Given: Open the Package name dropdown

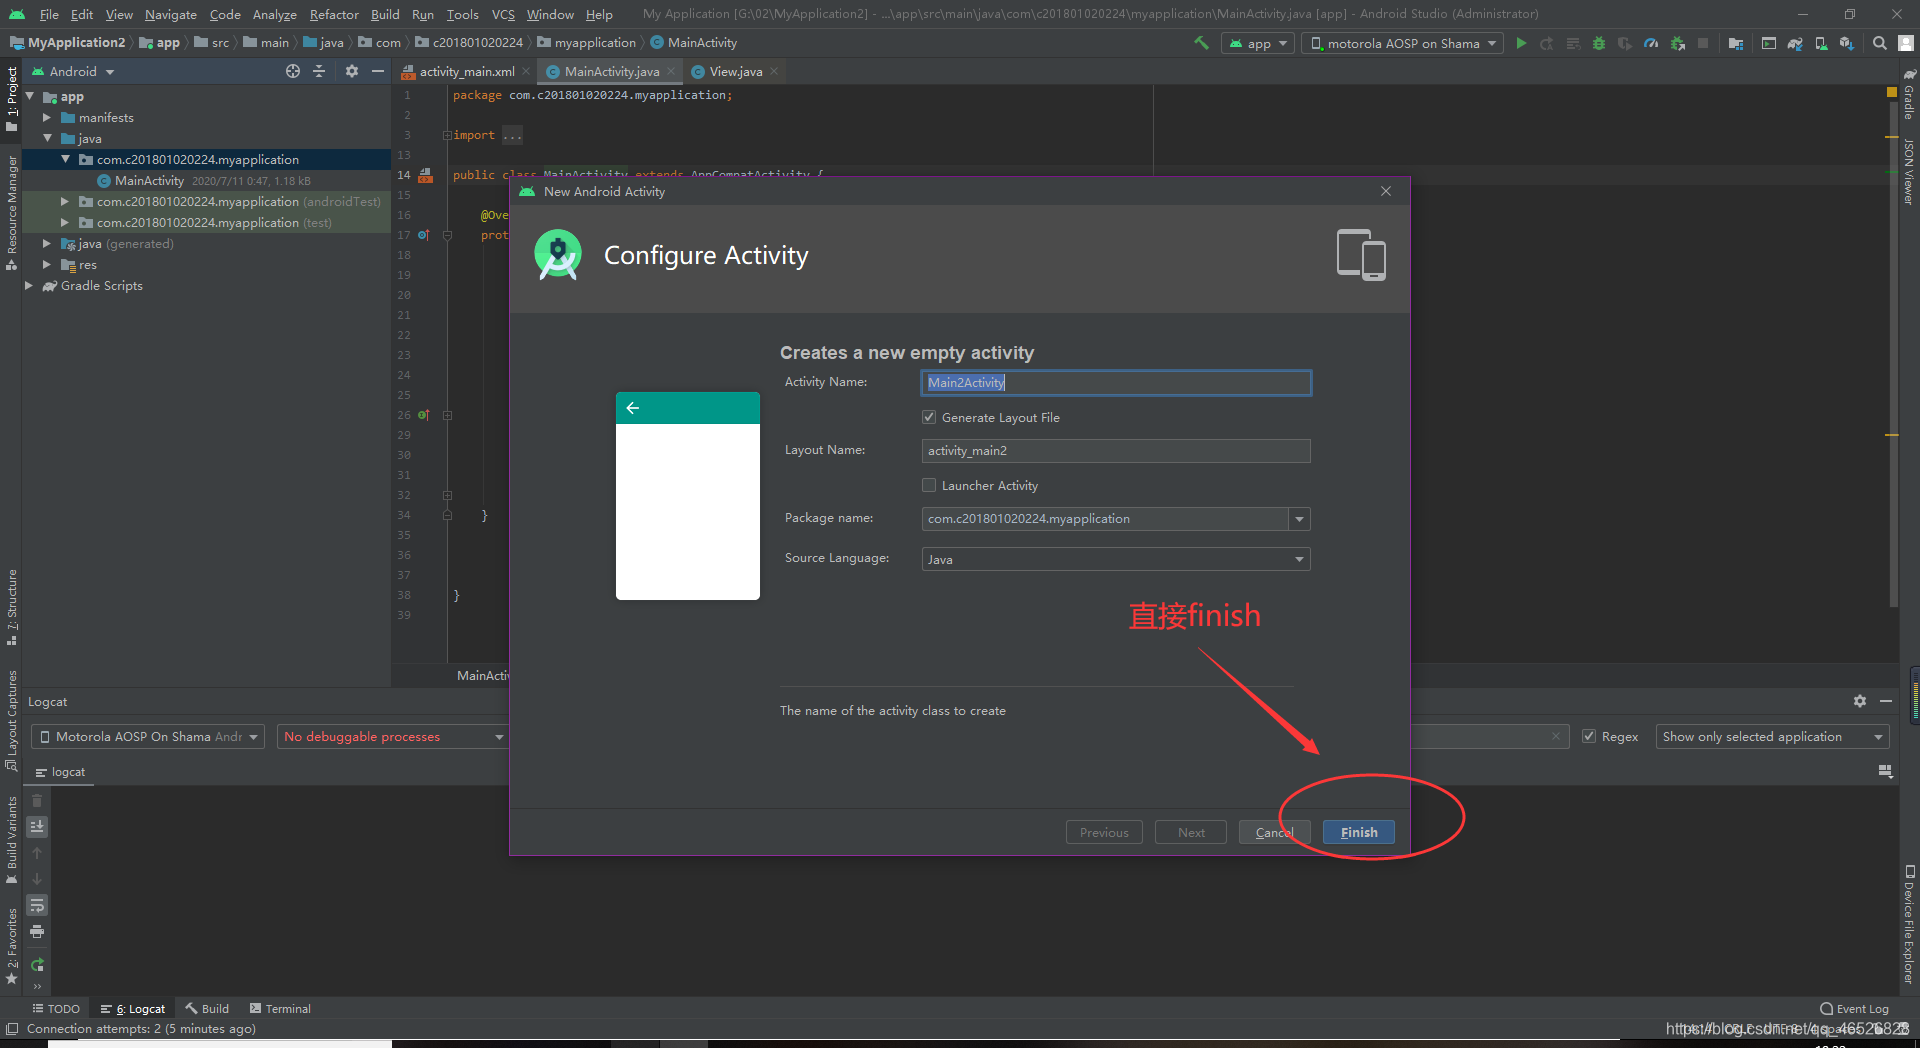Looking at the screenshot, I should coord(1299,519).
